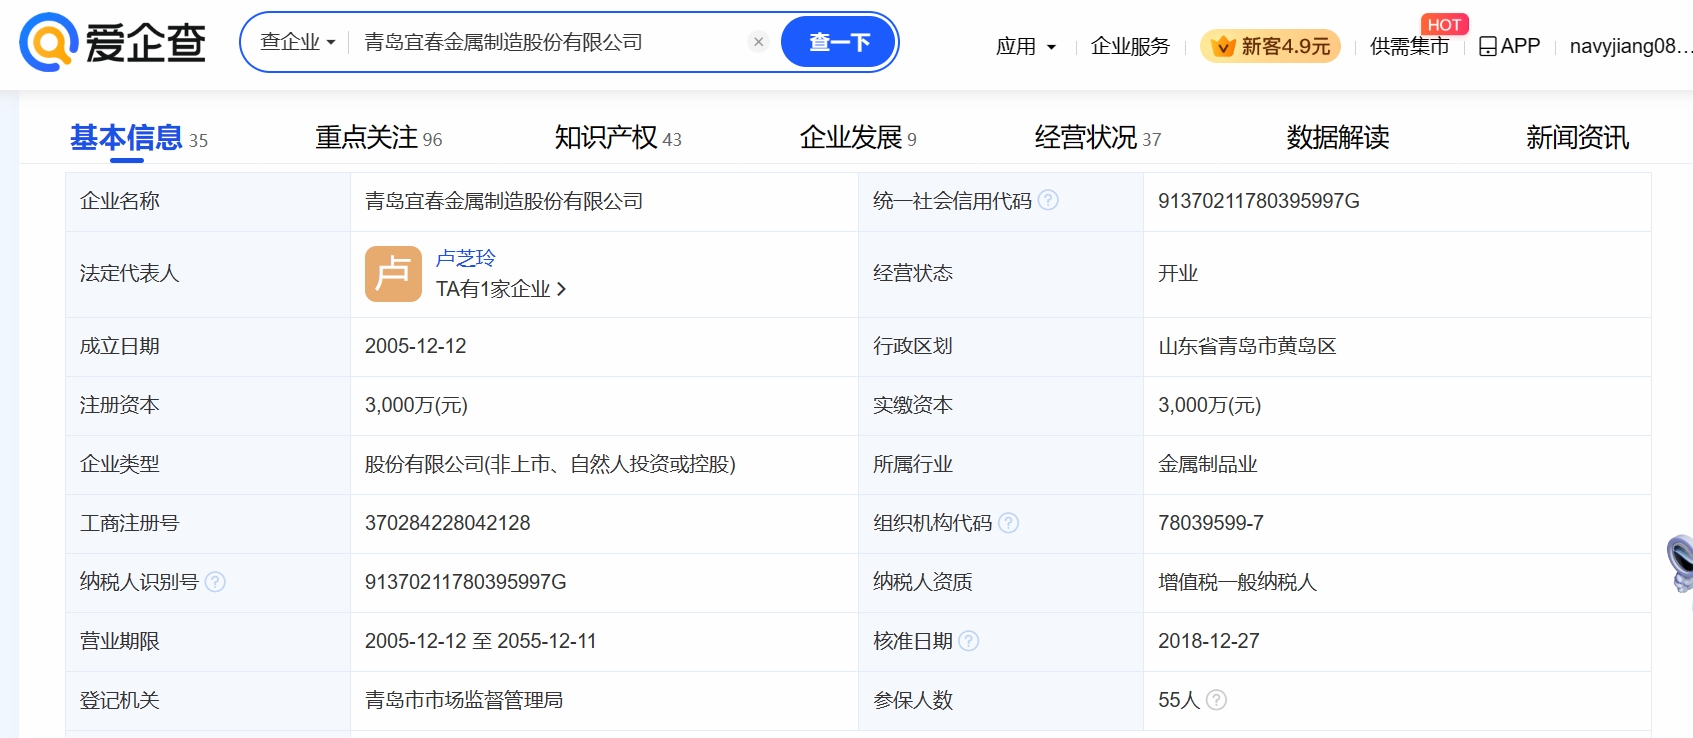The image size is (1693, 738).
Task: Switch to 经营状况 tab
Action: point(1098,138)
